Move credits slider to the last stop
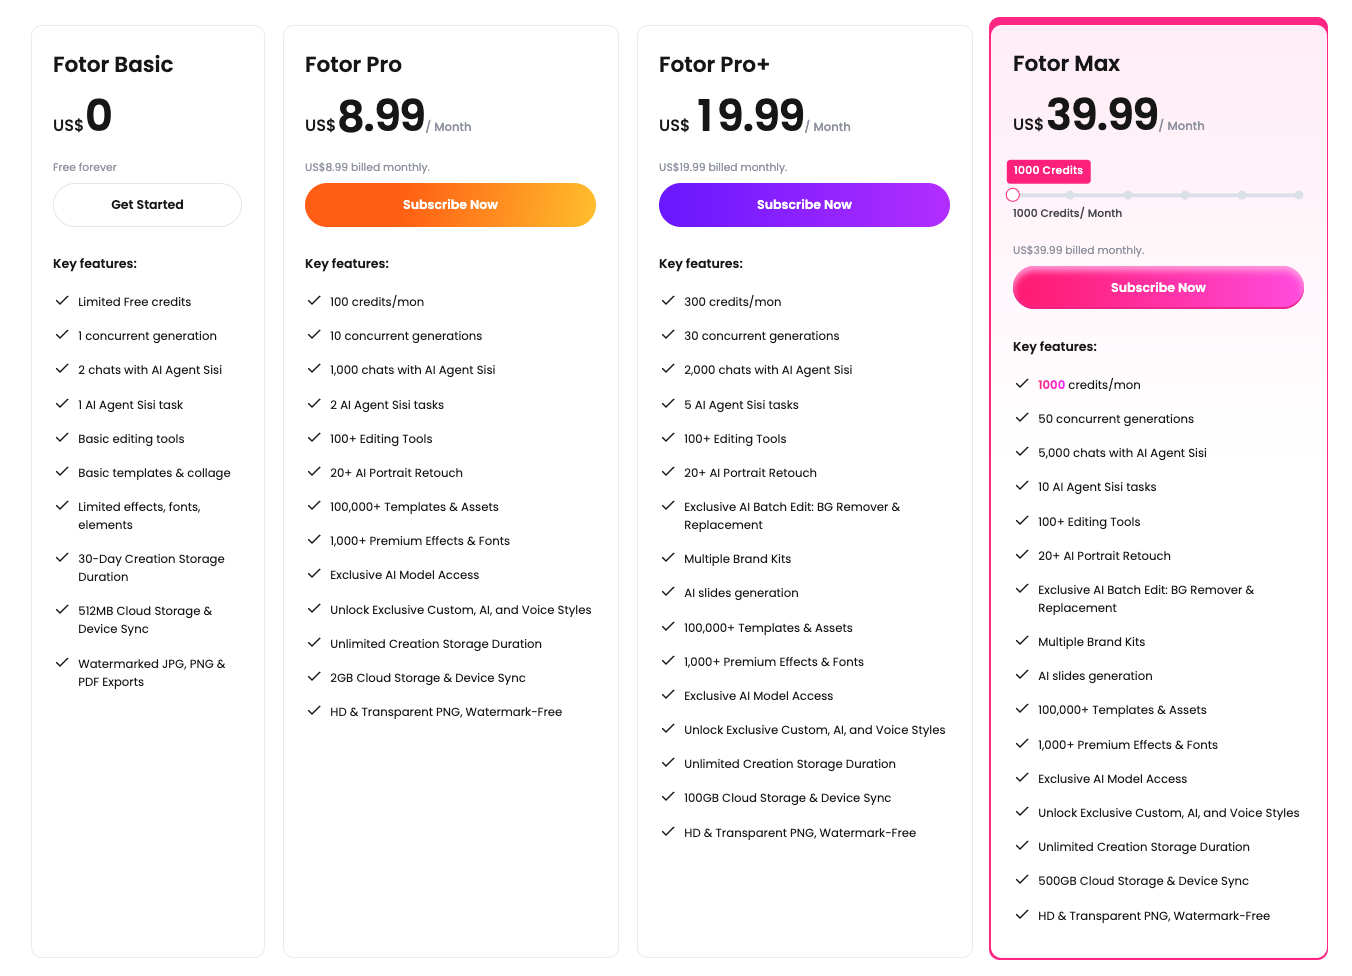The image size is (1352, 976). coord(1299,195)
